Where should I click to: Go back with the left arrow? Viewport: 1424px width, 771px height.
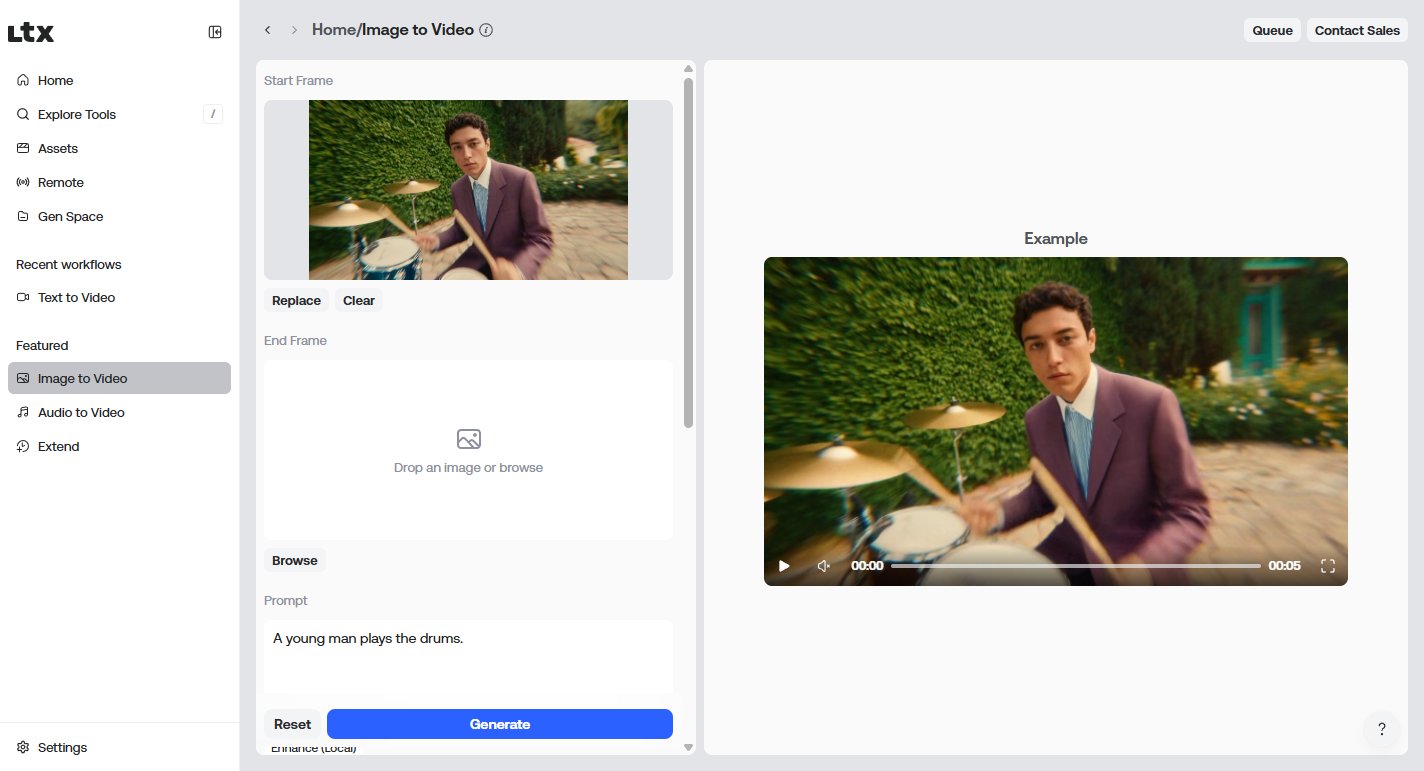pos(267,30)
